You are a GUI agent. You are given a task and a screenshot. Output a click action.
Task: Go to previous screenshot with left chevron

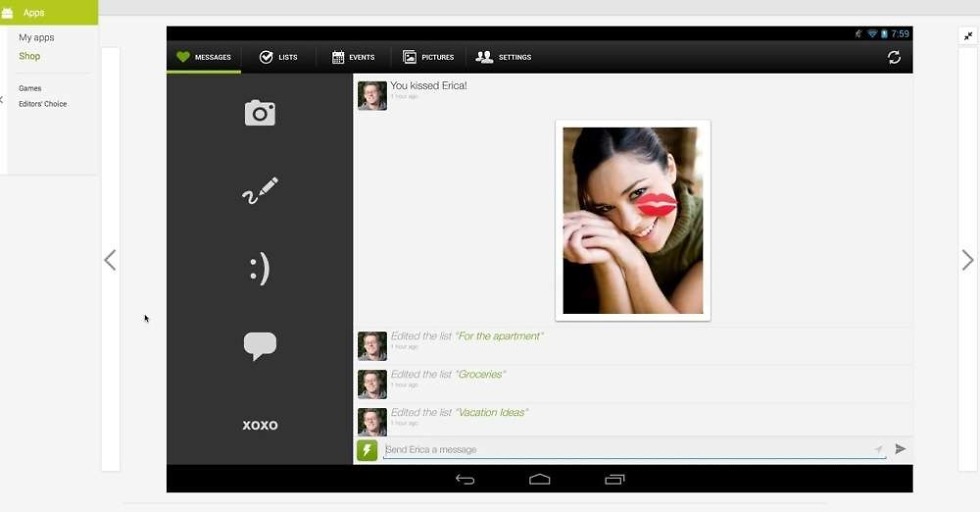[x=110, y=260]
